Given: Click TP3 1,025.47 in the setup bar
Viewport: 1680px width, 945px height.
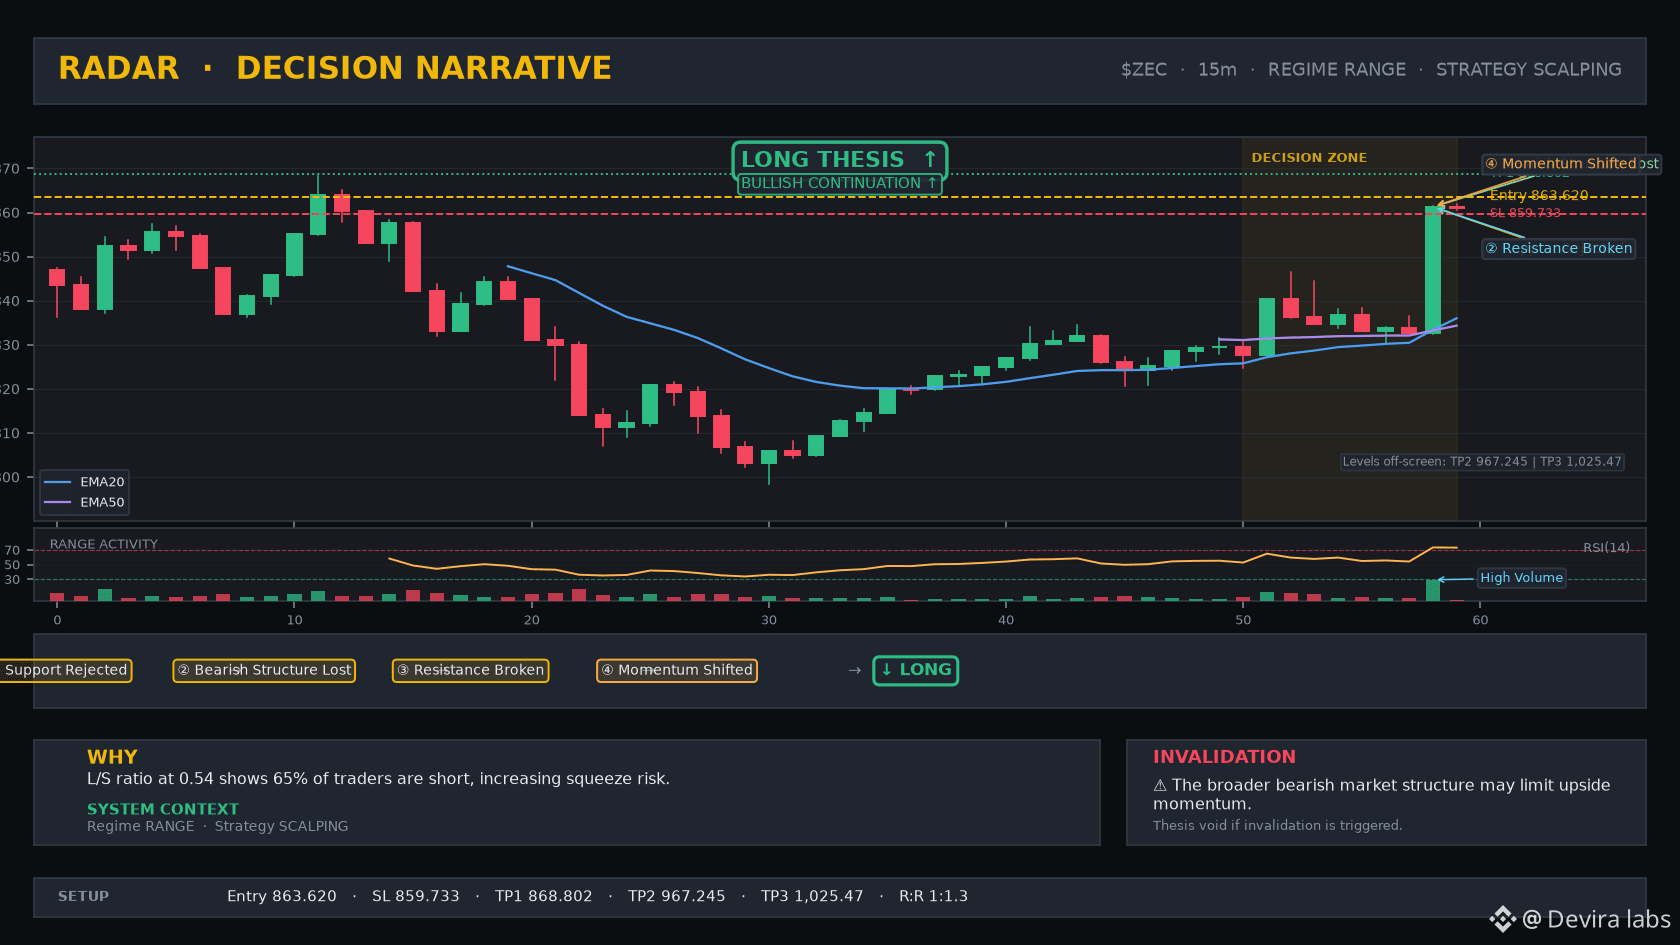Looking at the screenshot, I should coord(812,896).
